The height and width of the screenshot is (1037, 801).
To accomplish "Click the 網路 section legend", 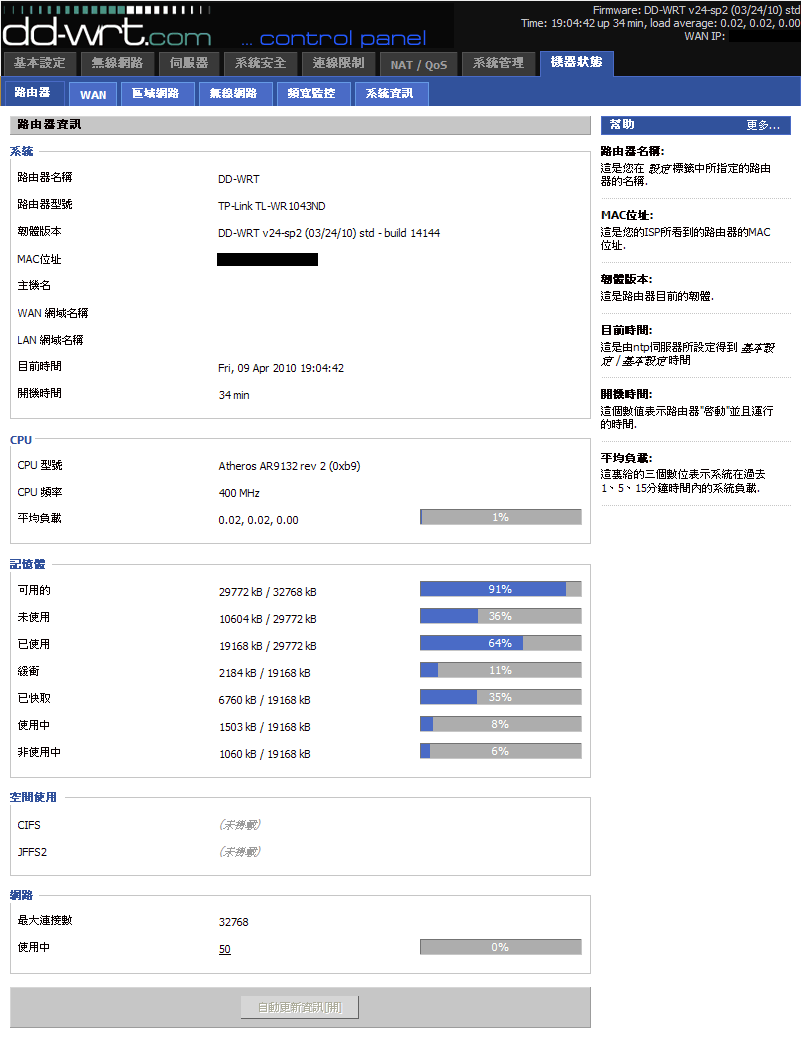I will point(21,895).
